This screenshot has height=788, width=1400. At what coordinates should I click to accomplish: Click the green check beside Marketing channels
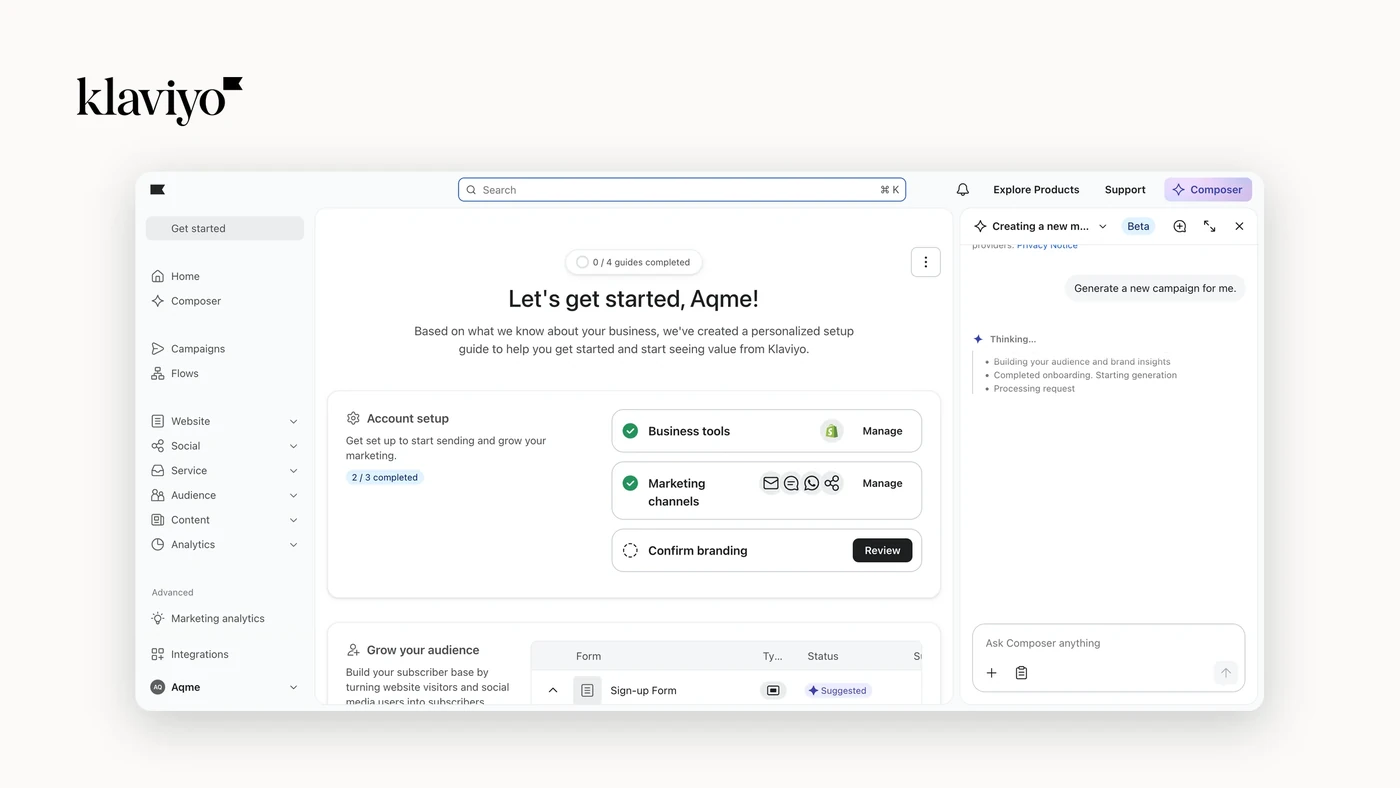630,483
